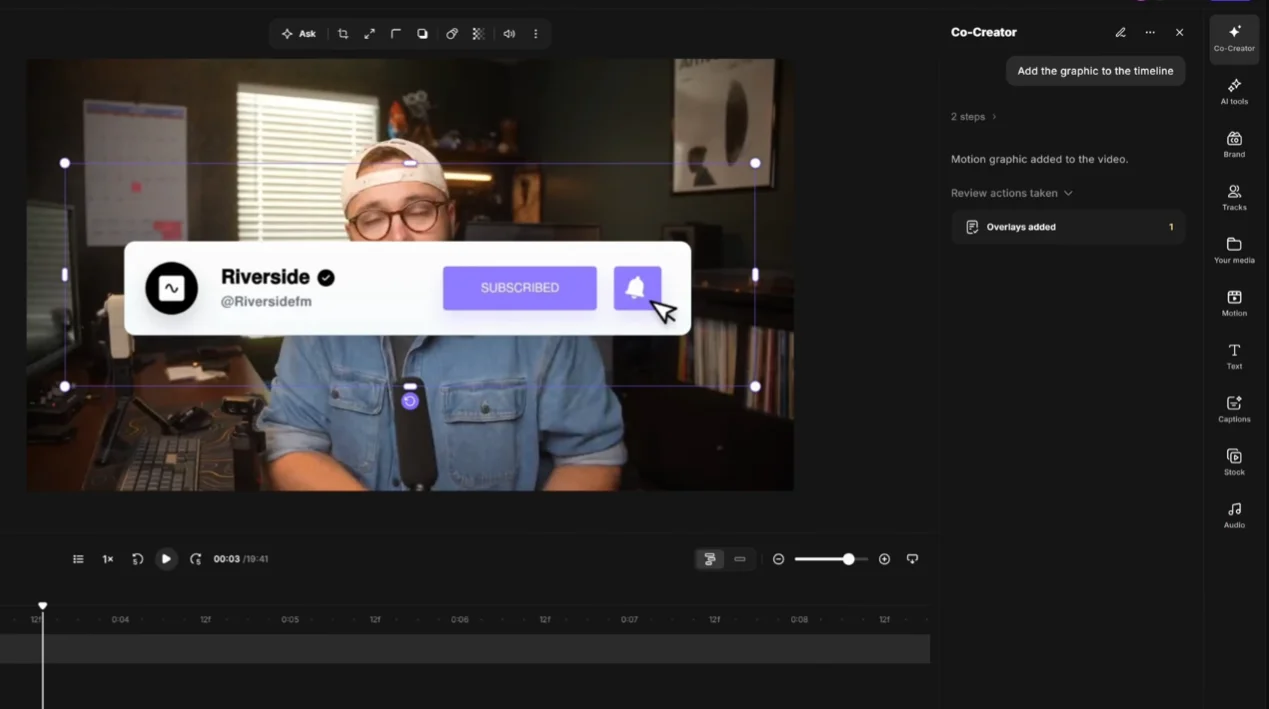Click the '1' count on Overlays added
The height and width of the screenshot is (709, 1269).
tap(1171, 227)
